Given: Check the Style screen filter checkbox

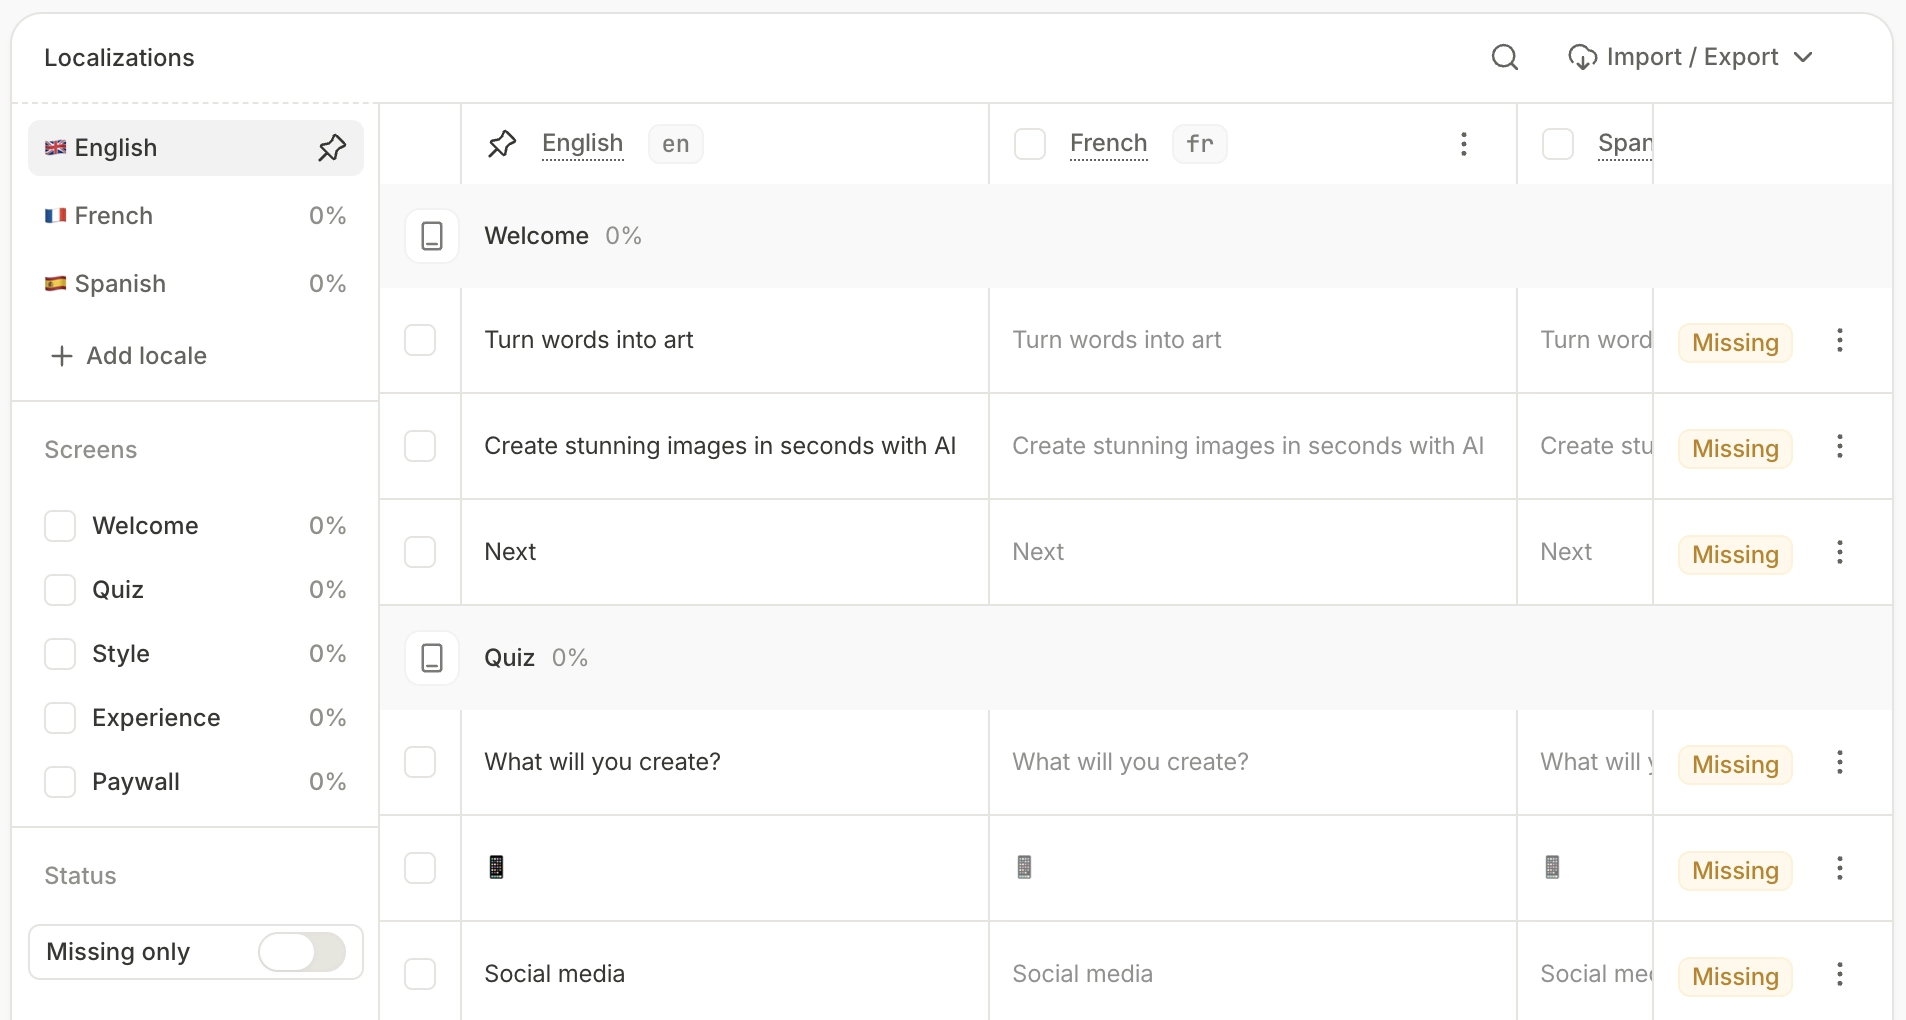Looking at the screenshot, I should click(60, 654).
